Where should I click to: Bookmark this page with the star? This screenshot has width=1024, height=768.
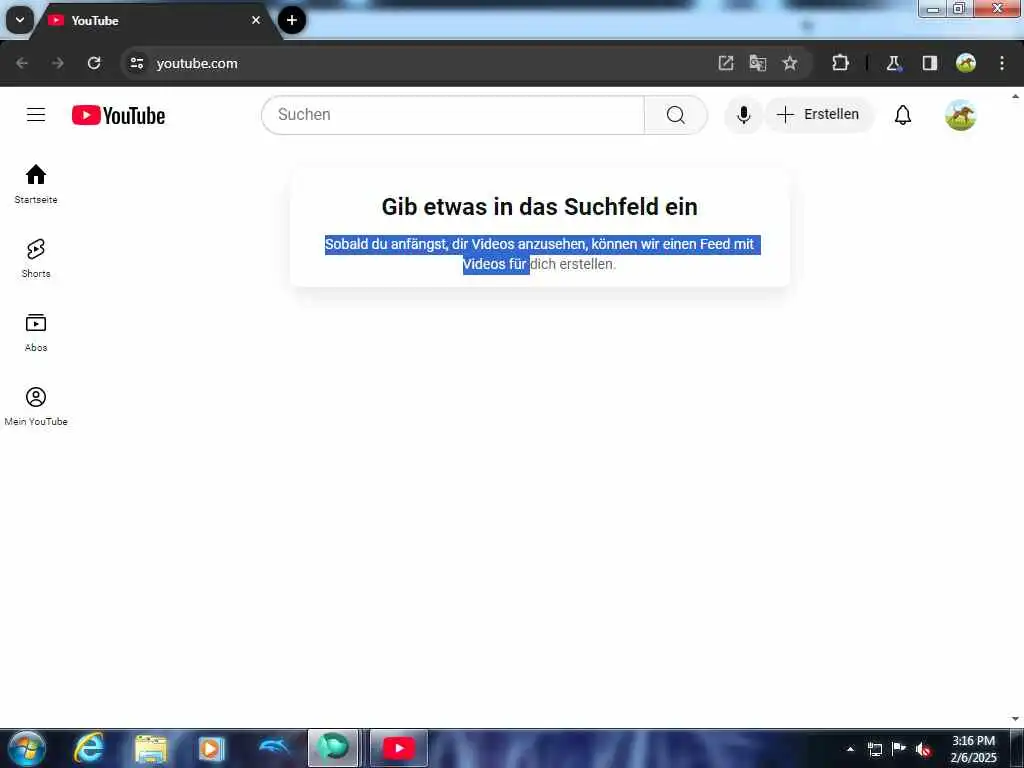click(x=790, y=63)
